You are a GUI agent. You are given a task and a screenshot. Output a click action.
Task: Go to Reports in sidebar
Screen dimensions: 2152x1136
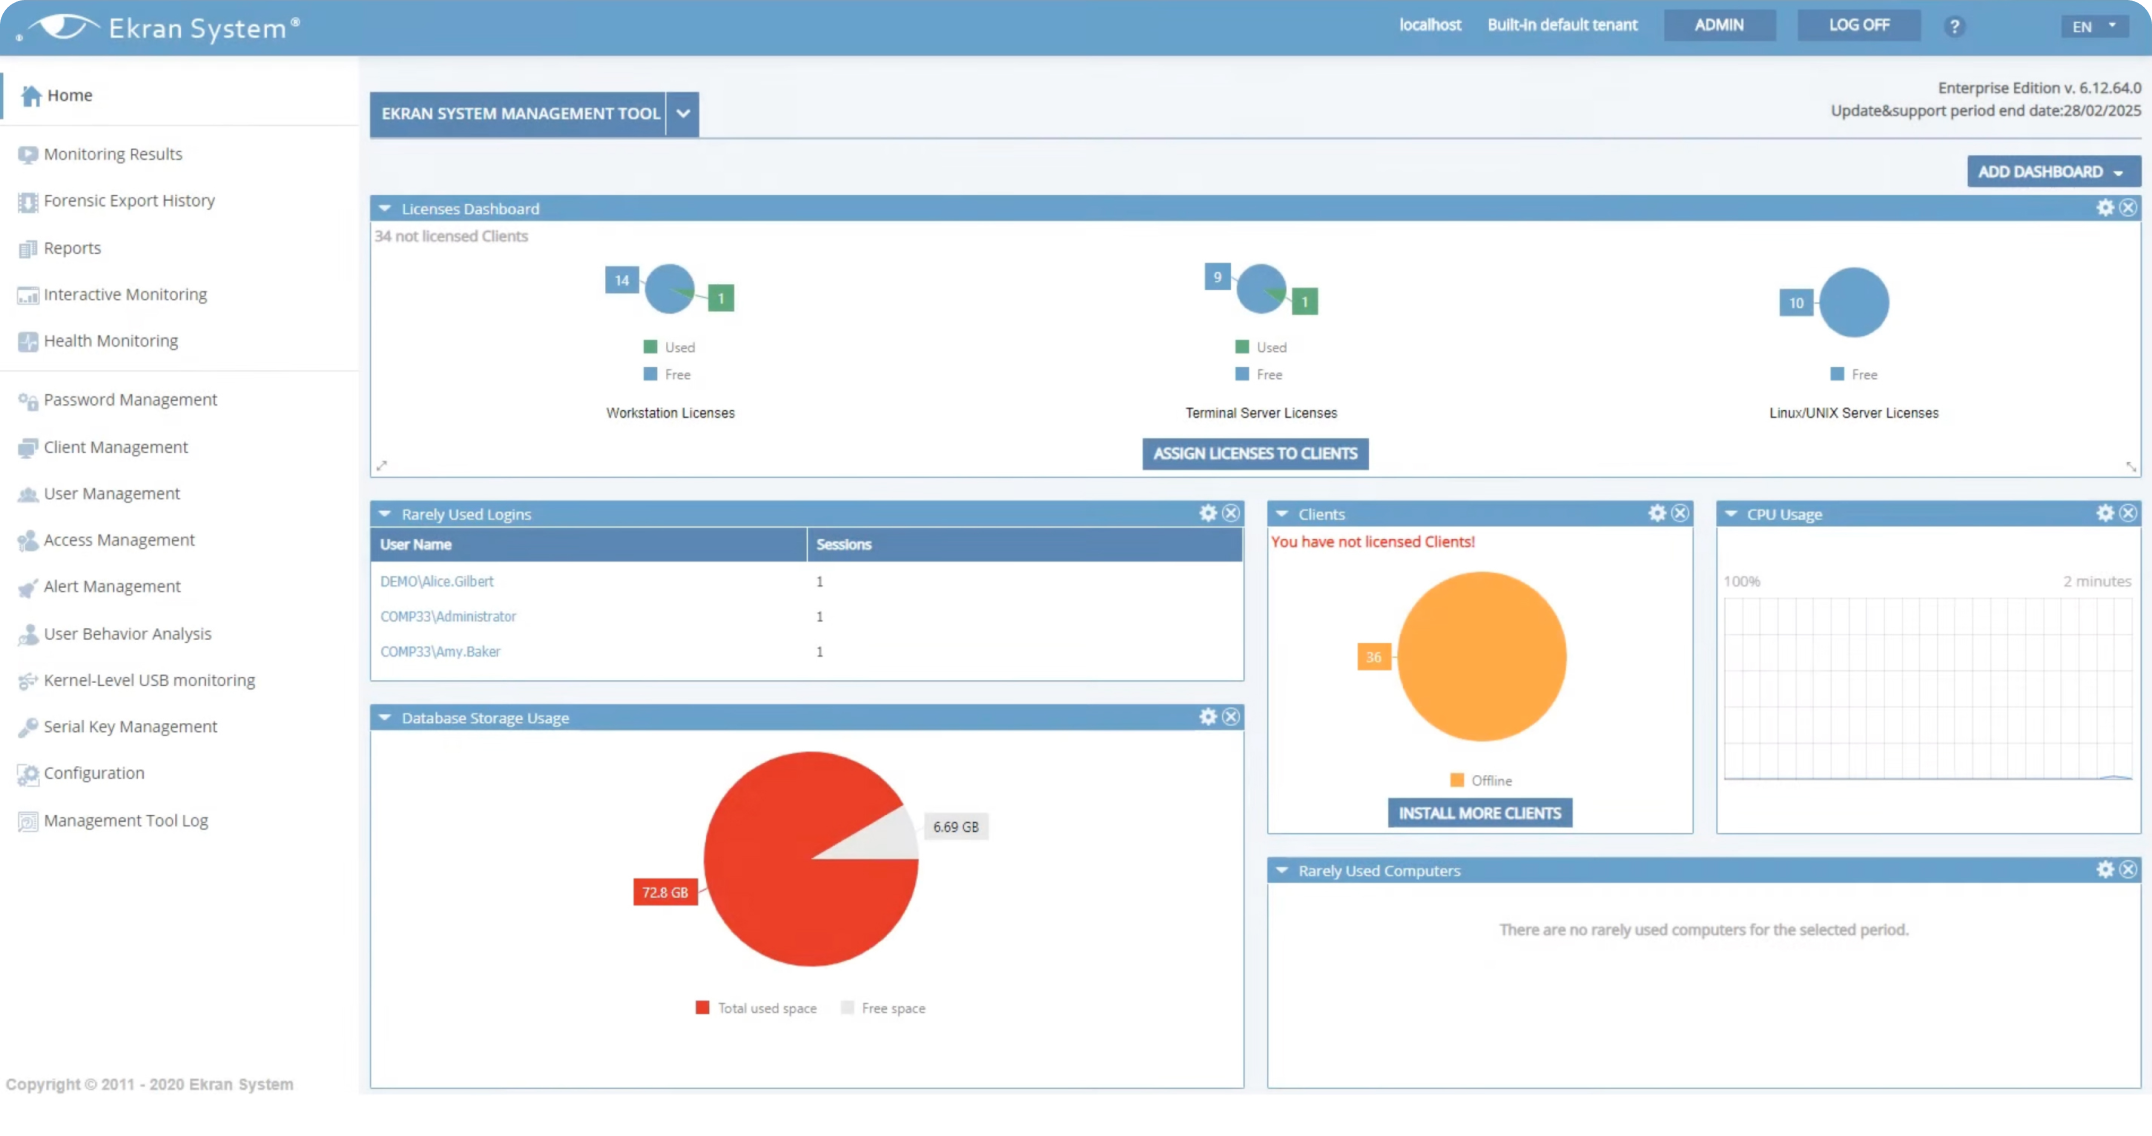pyautogui.click(x=72, y=248)
